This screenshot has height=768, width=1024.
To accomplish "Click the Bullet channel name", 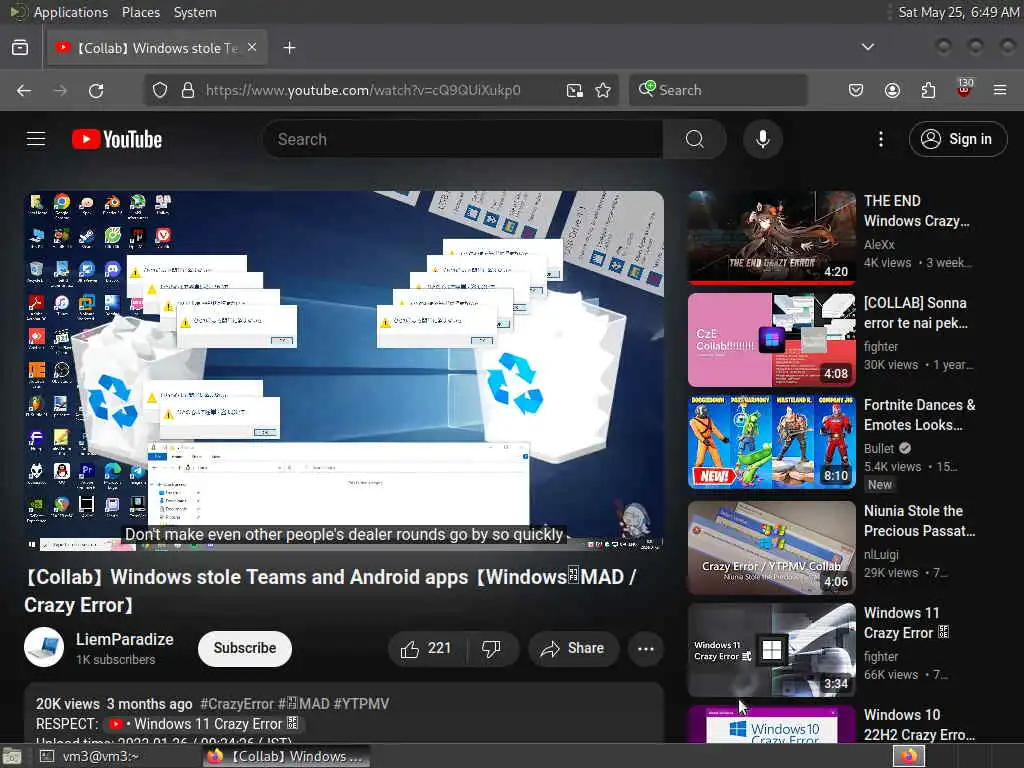I will [x=878, y=449].
